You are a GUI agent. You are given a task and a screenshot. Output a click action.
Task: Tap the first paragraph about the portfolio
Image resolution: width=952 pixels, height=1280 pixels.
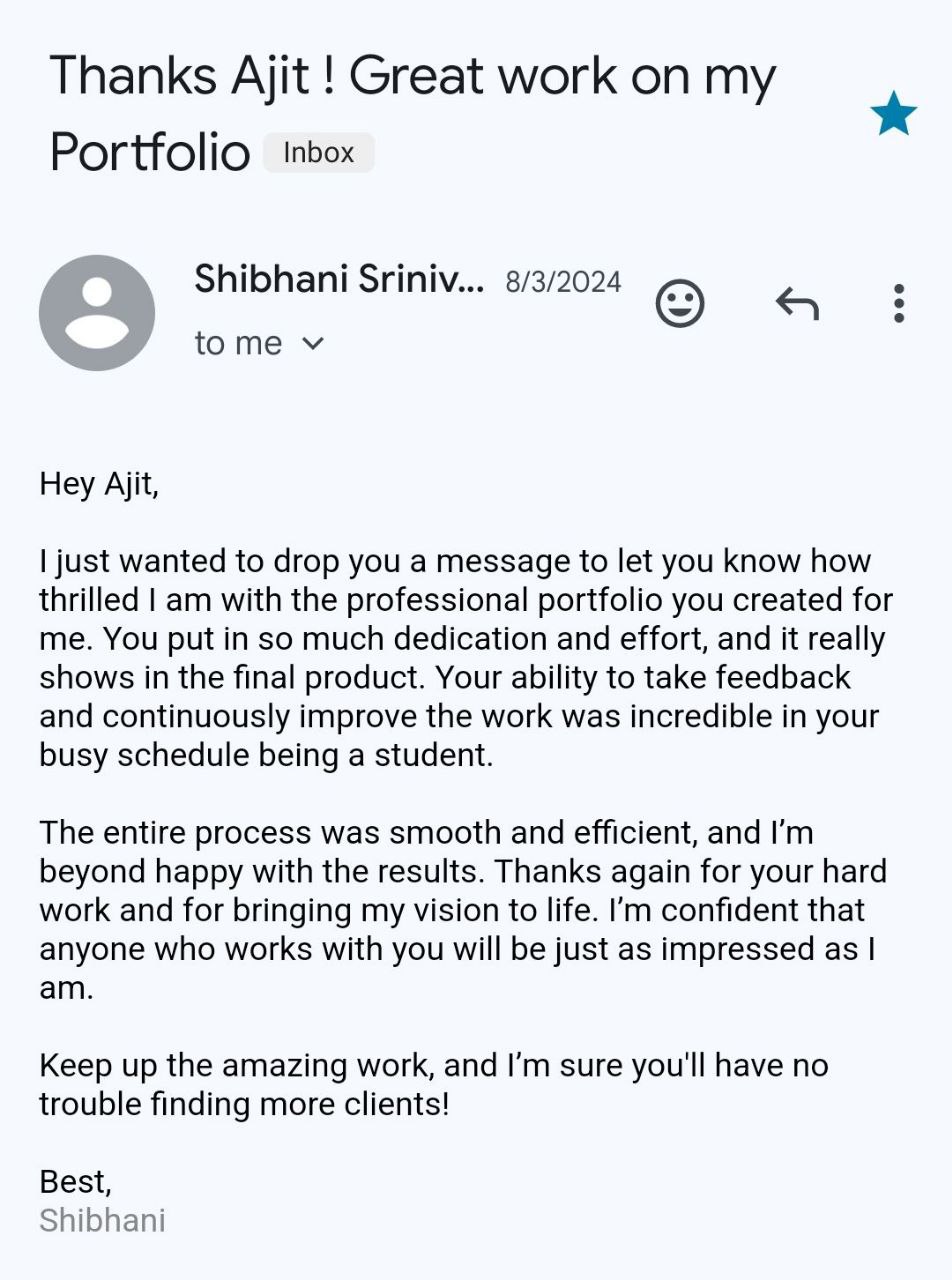tap(465, 658)
